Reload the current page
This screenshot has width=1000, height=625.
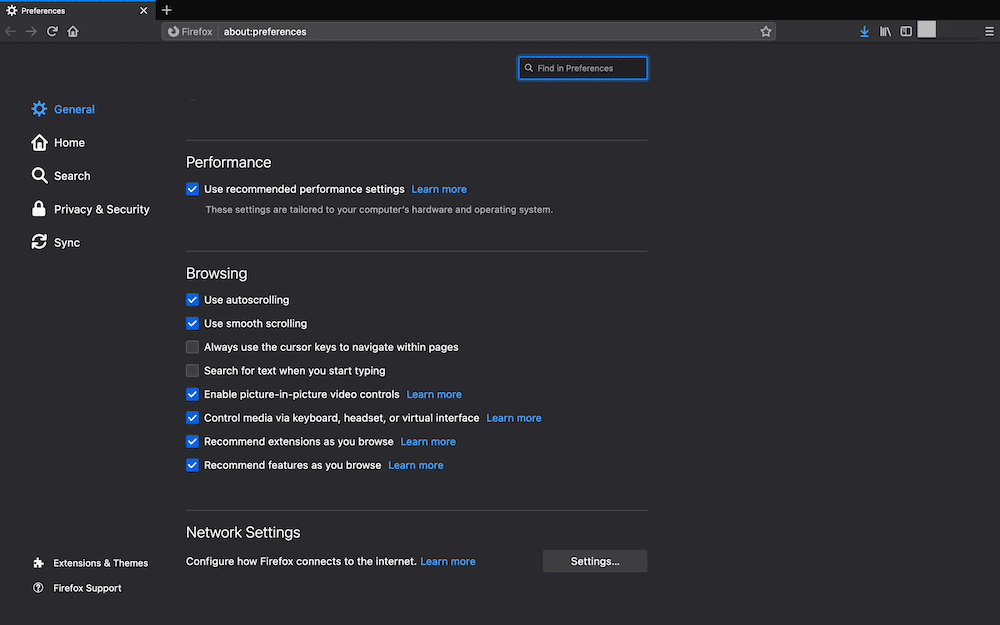tap(52, 31)
